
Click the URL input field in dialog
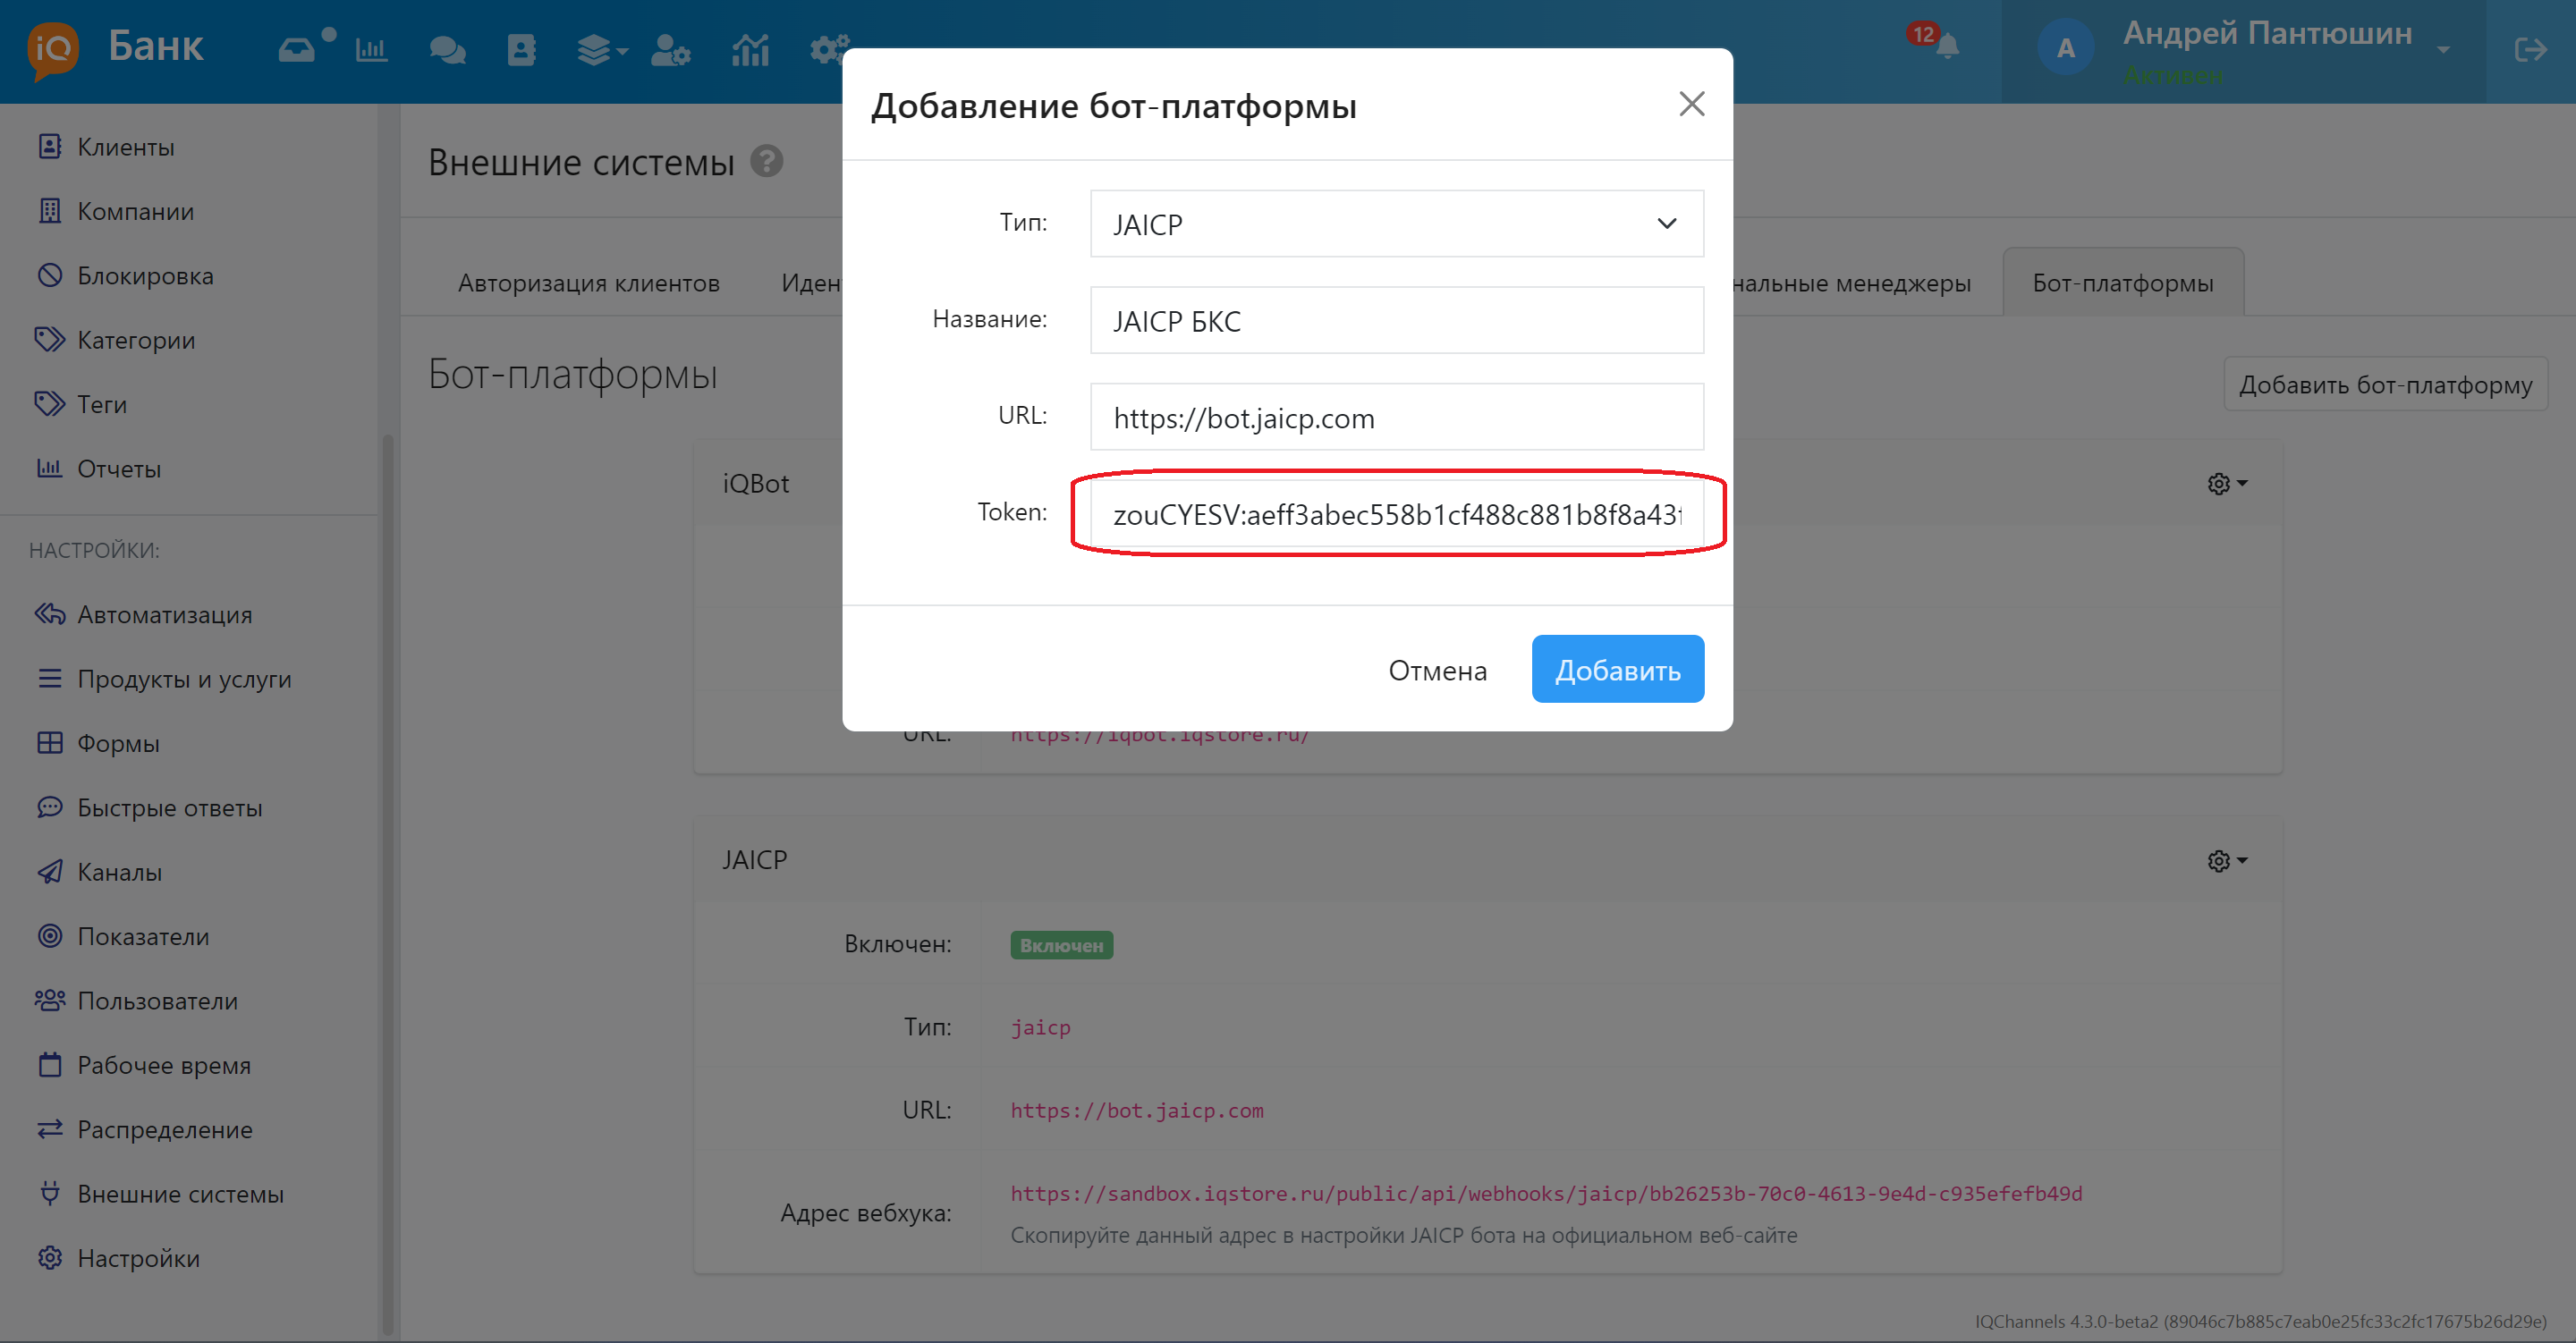pos(1396,417)
